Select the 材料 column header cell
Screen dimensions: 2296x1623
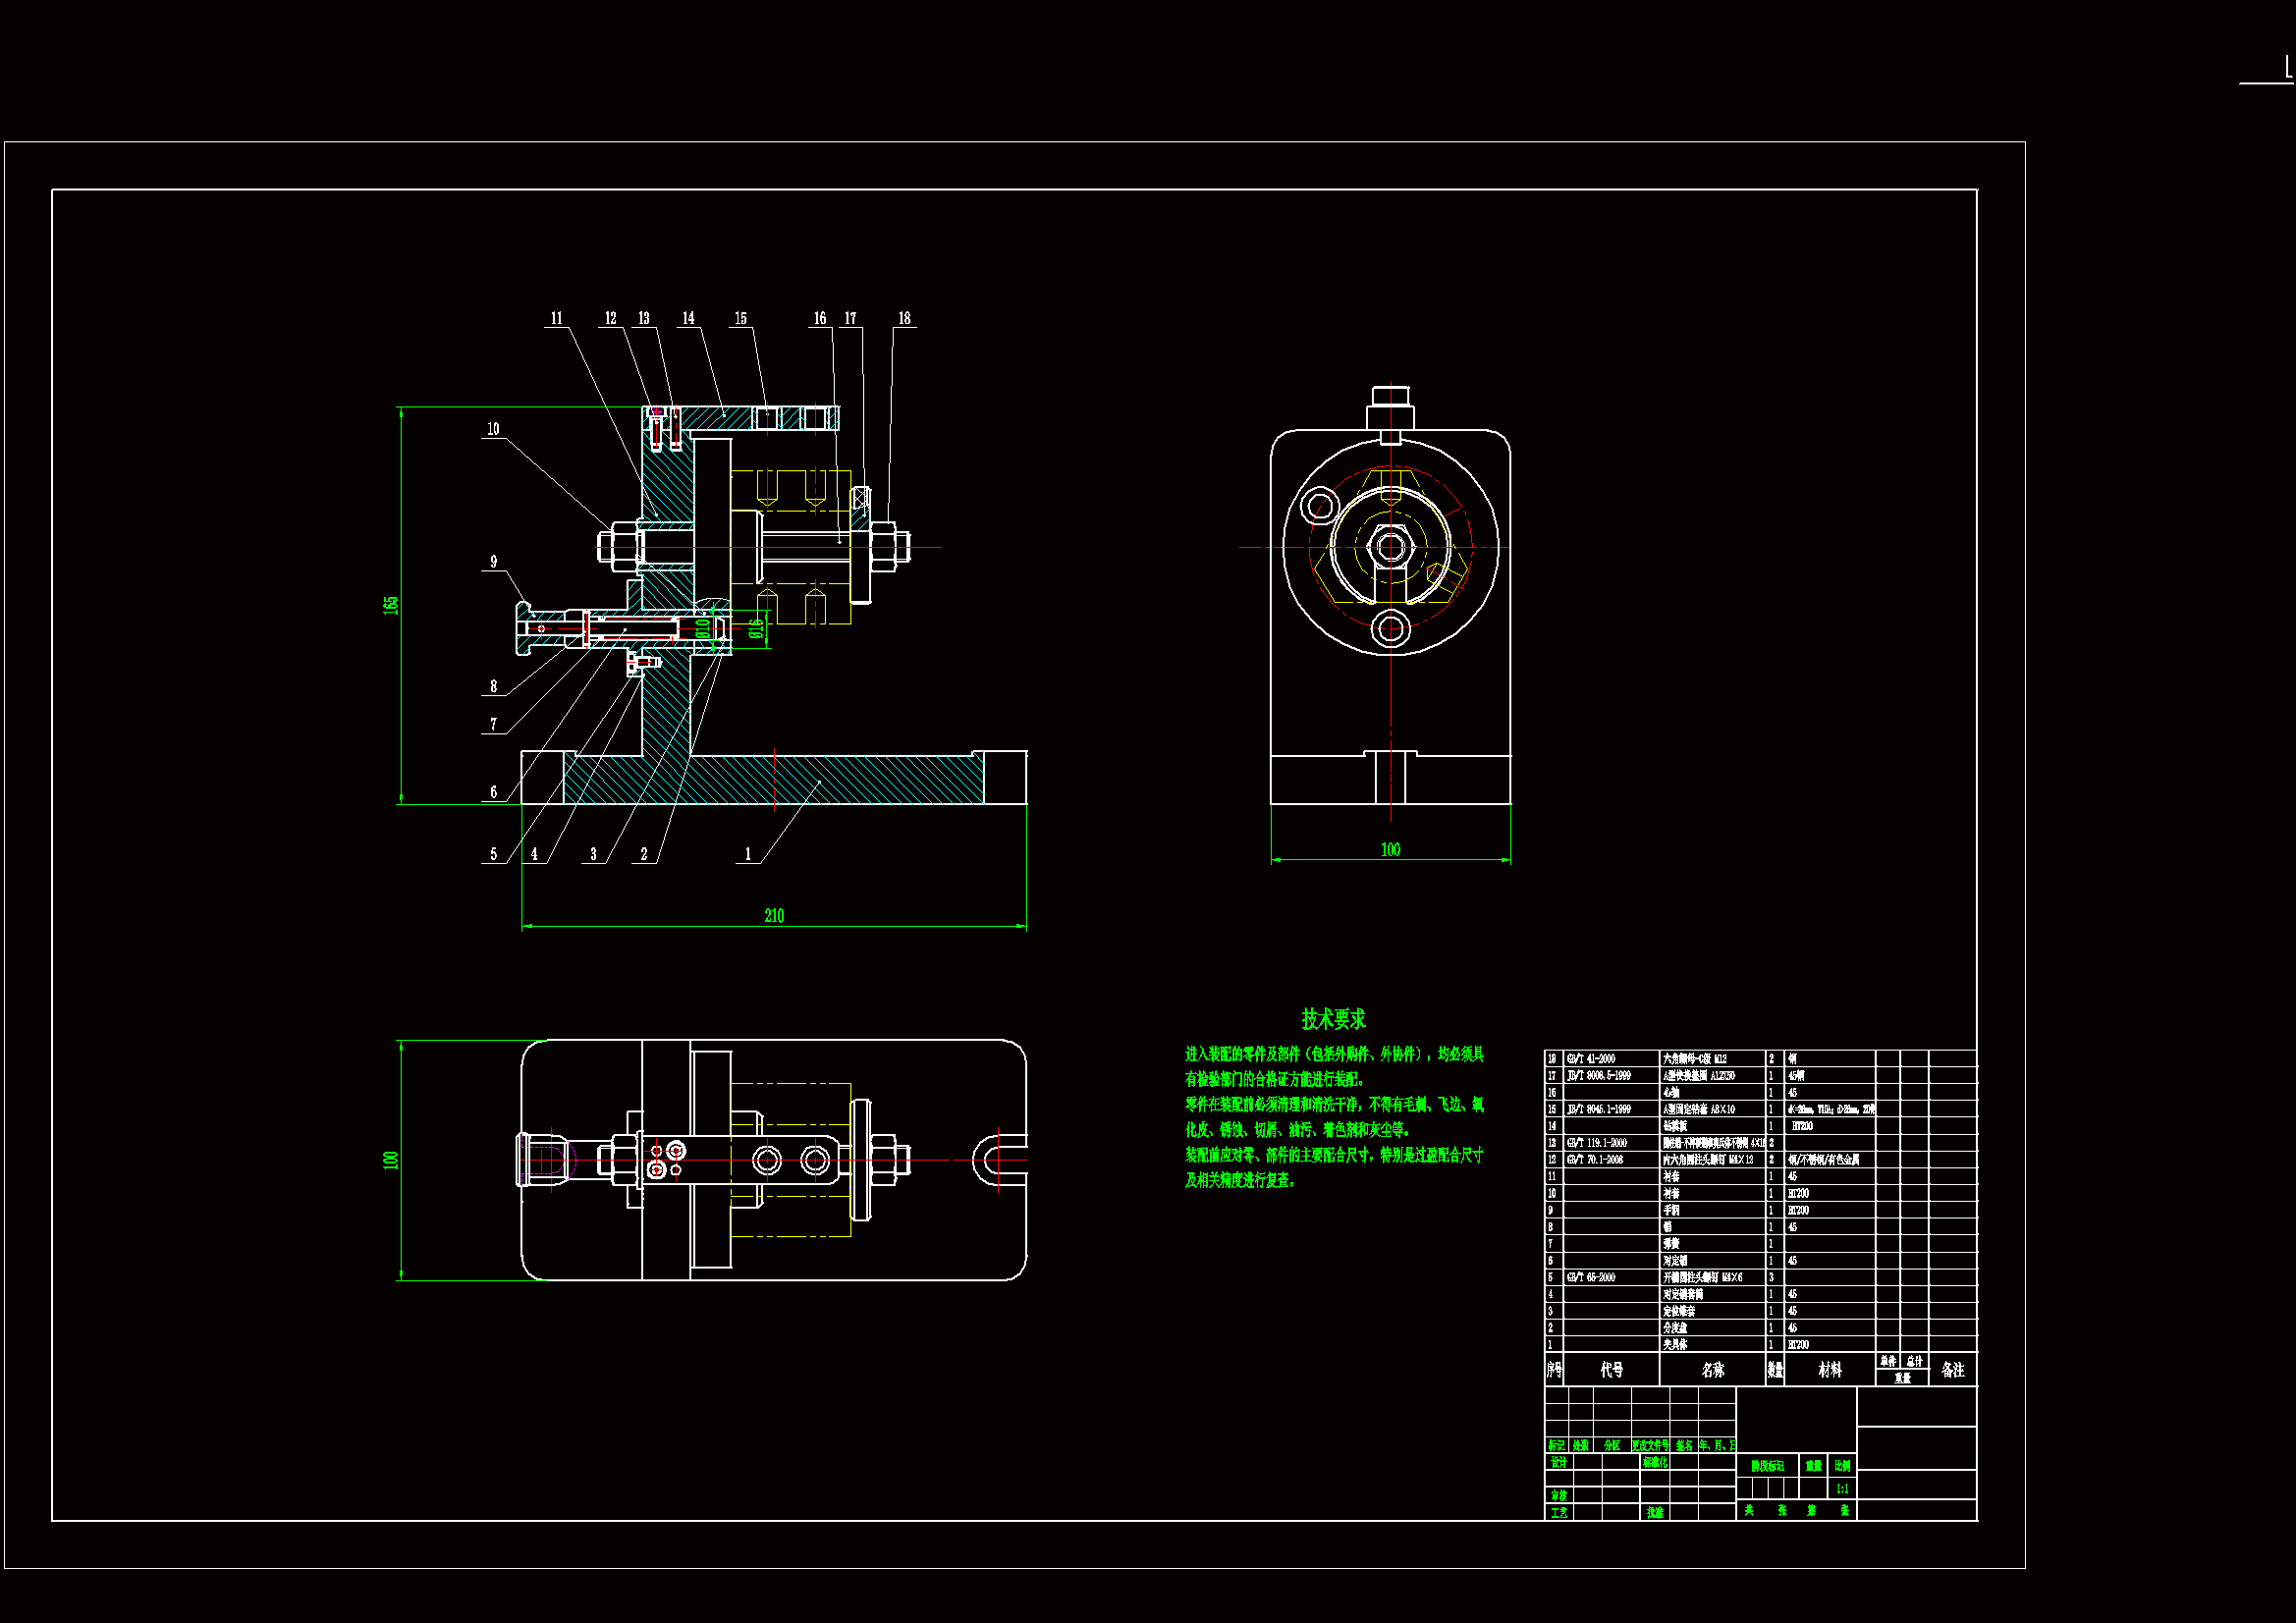[x=1829, y=1370]
